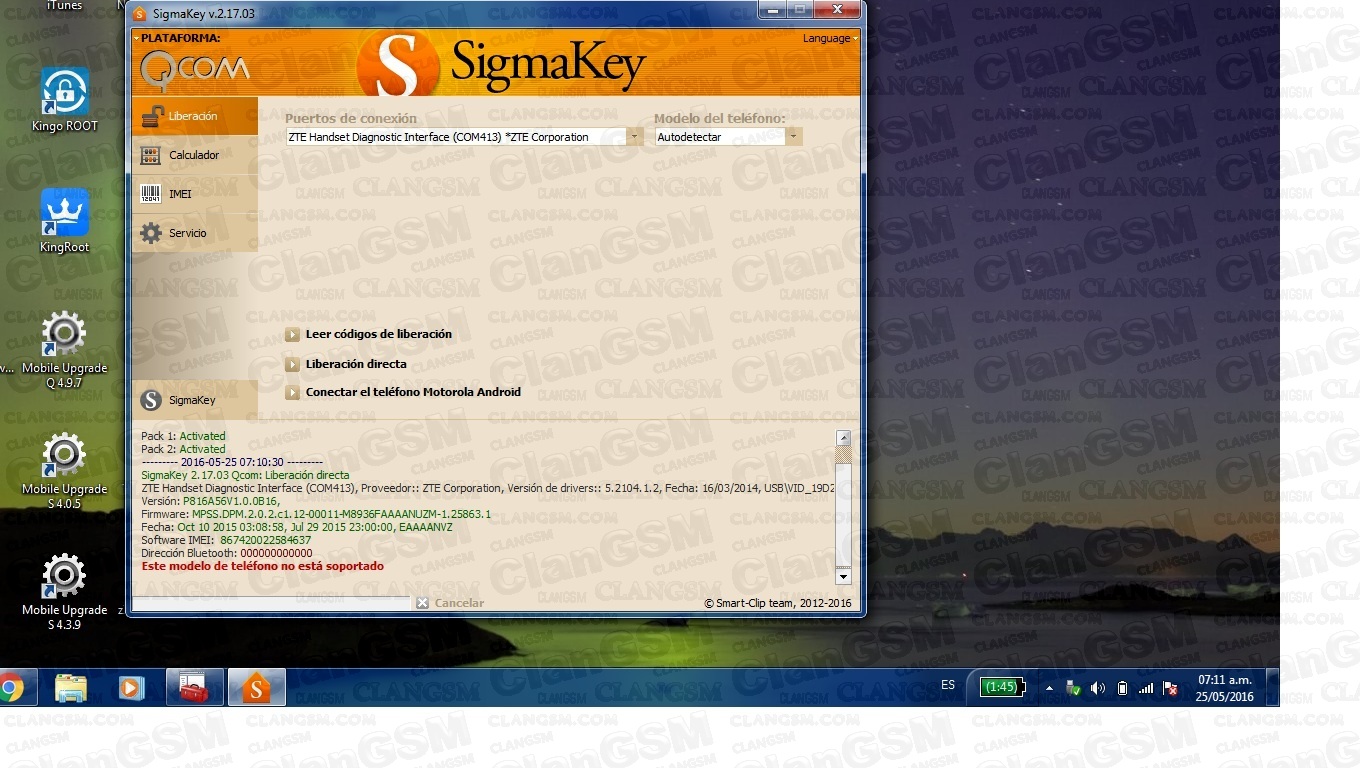Open the Action Center flag icon
Image resolution: width=1360 pixels, height=768 pixels.
[1170, 688]
